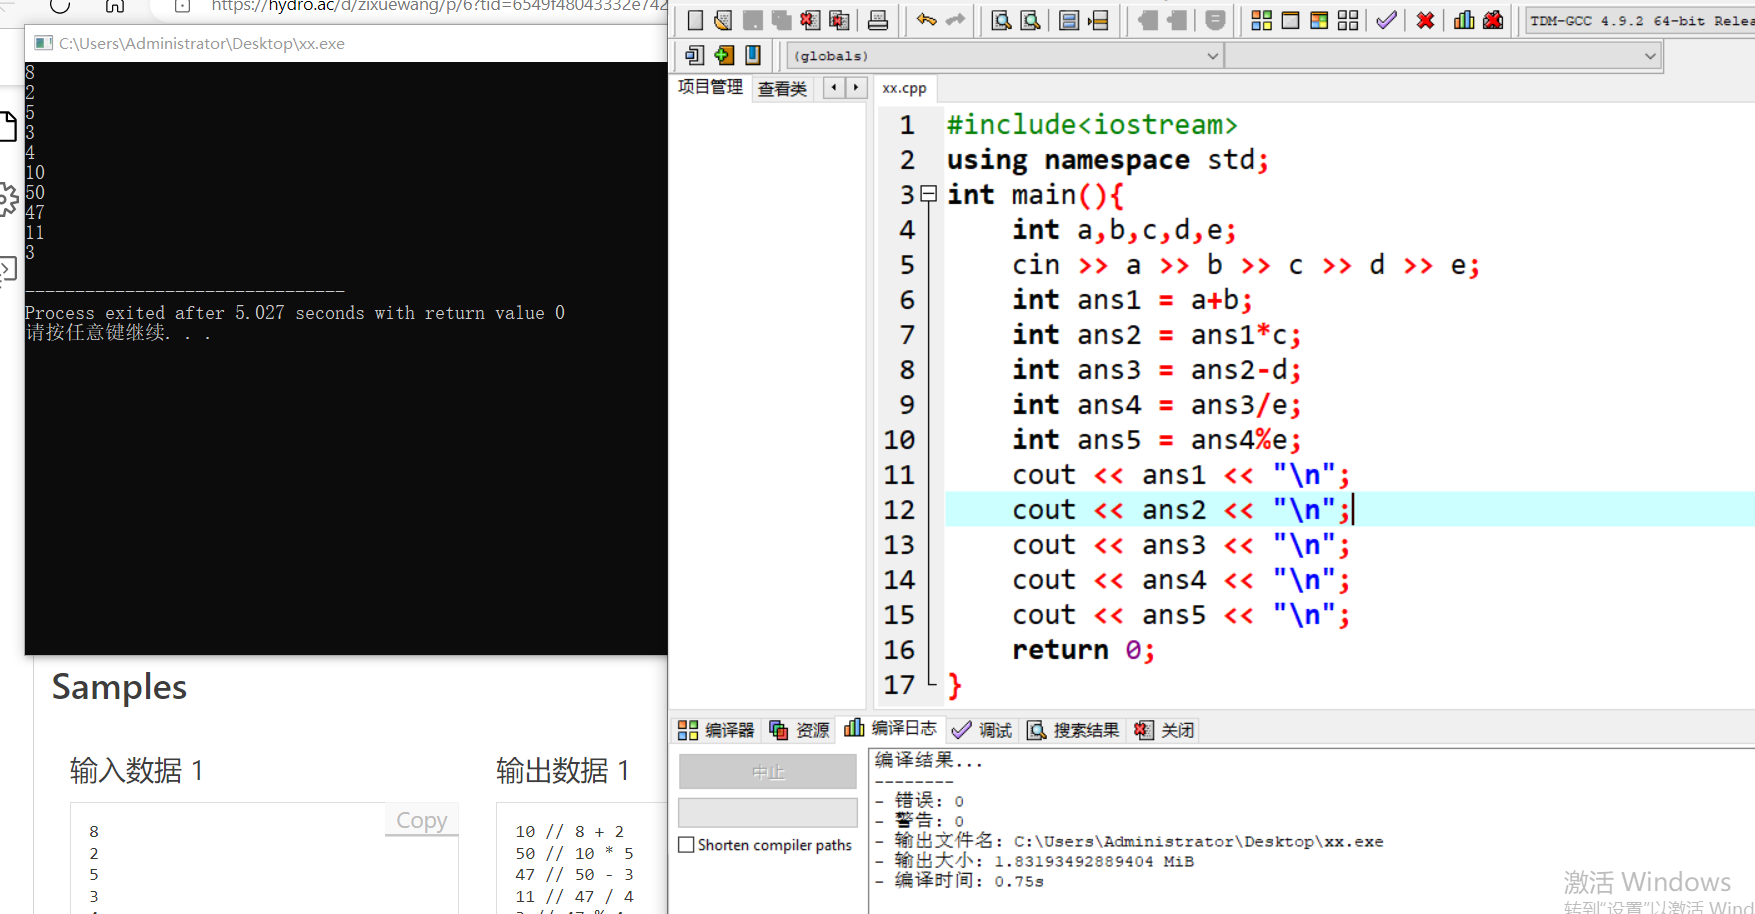
Task: Click the Print toolbar icon
Action: (878, 21)
